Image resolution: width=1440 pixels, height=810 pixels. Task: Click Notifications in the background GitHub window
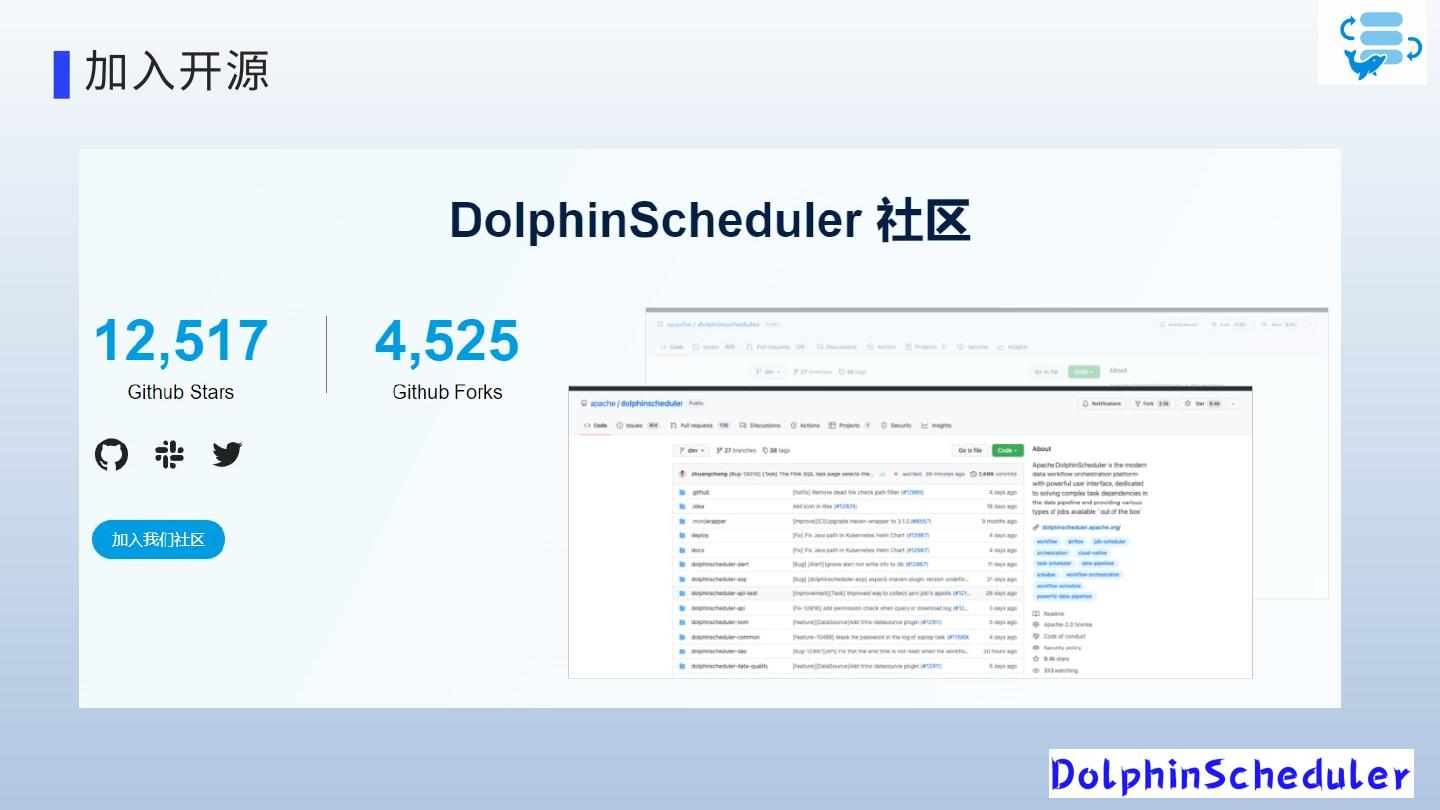(x=1179, y=325)
